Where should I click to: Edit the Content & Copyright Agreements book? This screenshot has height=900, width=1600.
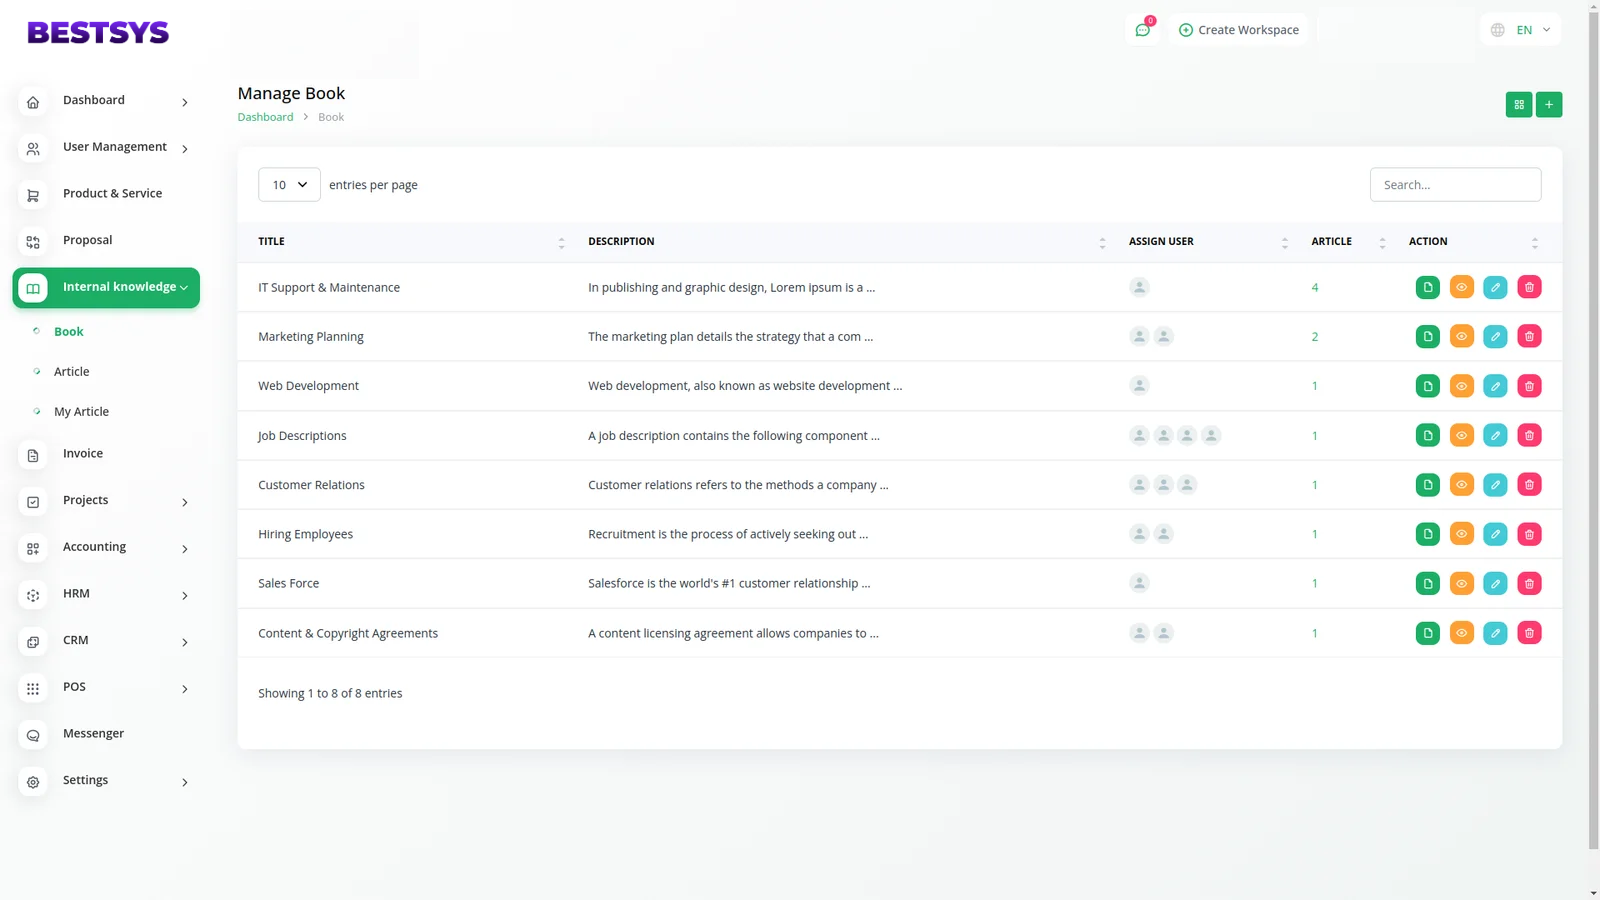pos(1495,633)
